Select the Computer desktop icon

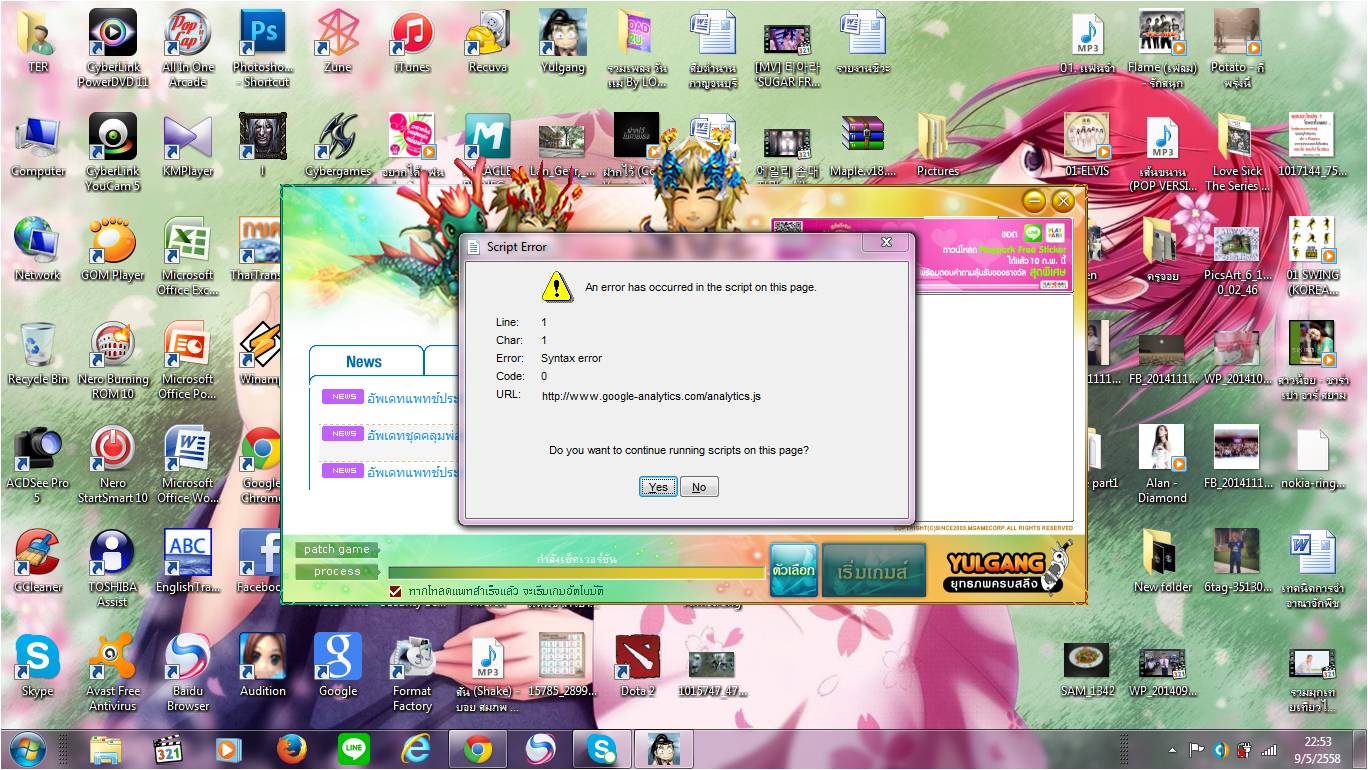[38, 146]
